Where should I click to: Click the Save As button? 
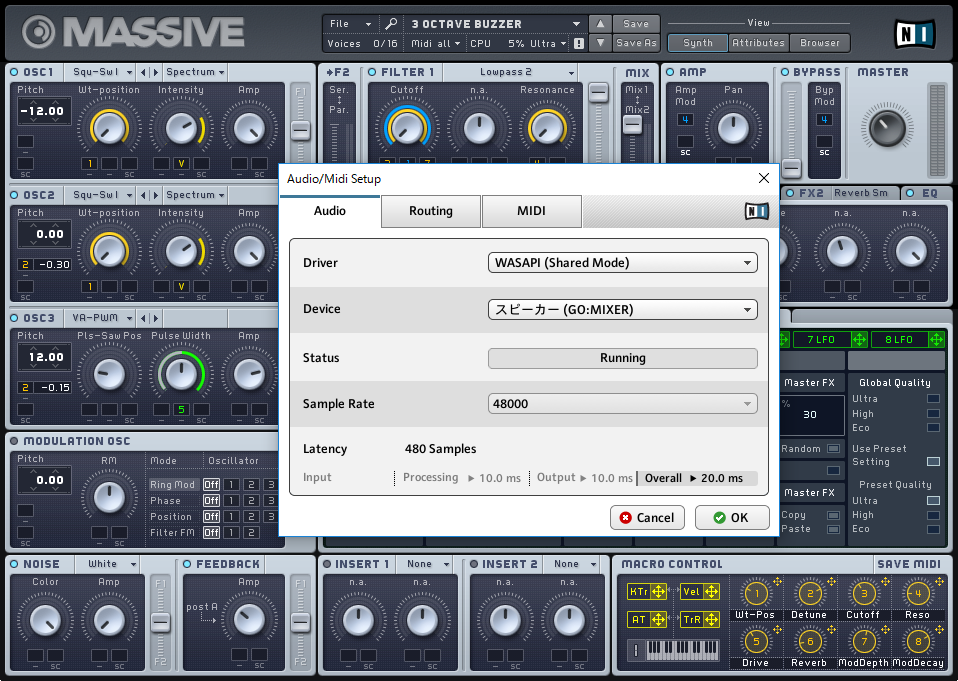[x=636, y=43]
